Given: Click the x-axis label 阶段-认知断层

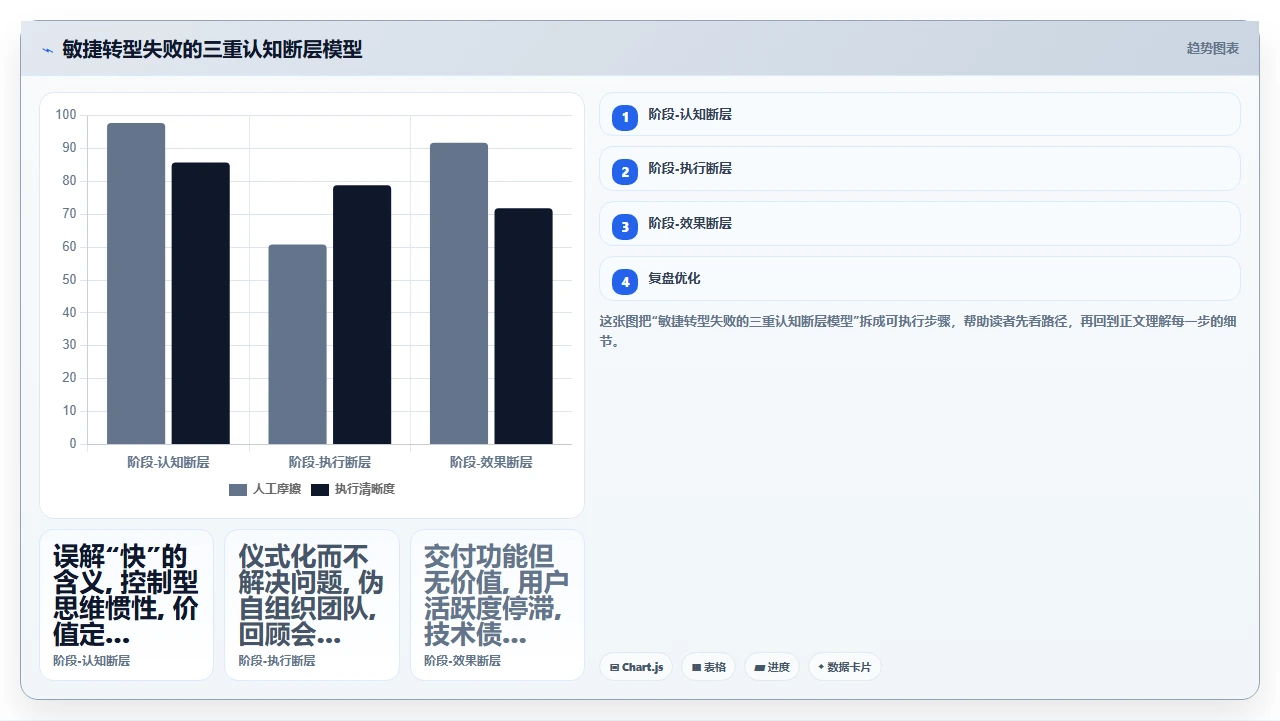Looking at the screenshot, I should tap(168, 462).
